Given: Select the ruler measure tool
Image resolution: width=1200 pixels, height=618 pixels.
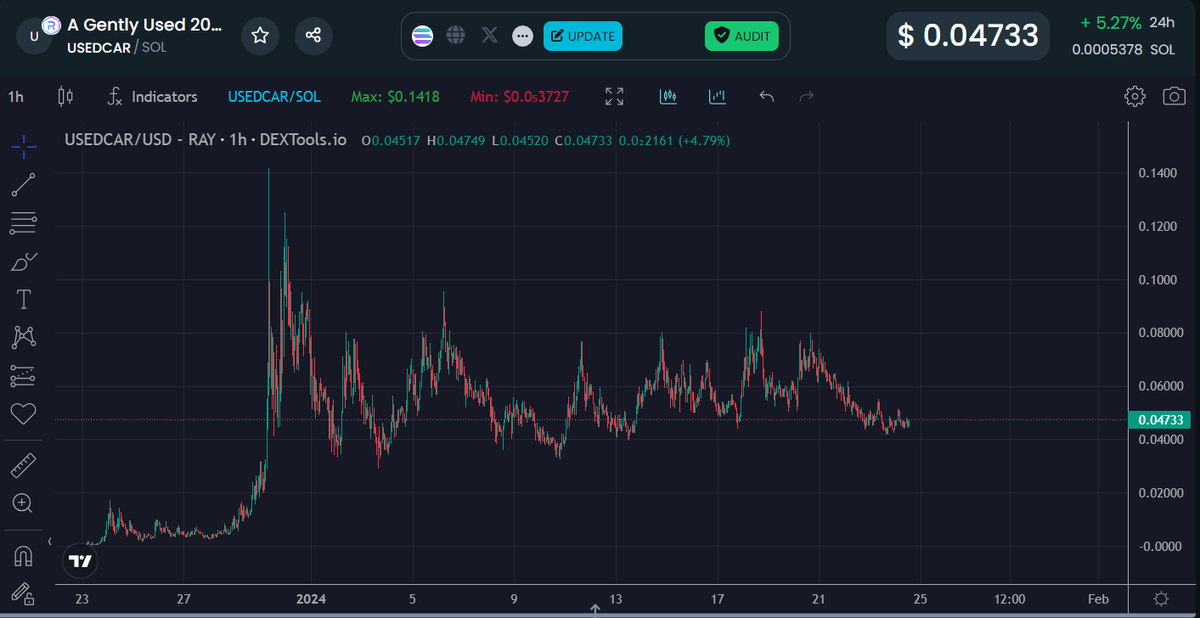Looking at the screenshot, I should (x=24, y=466).
